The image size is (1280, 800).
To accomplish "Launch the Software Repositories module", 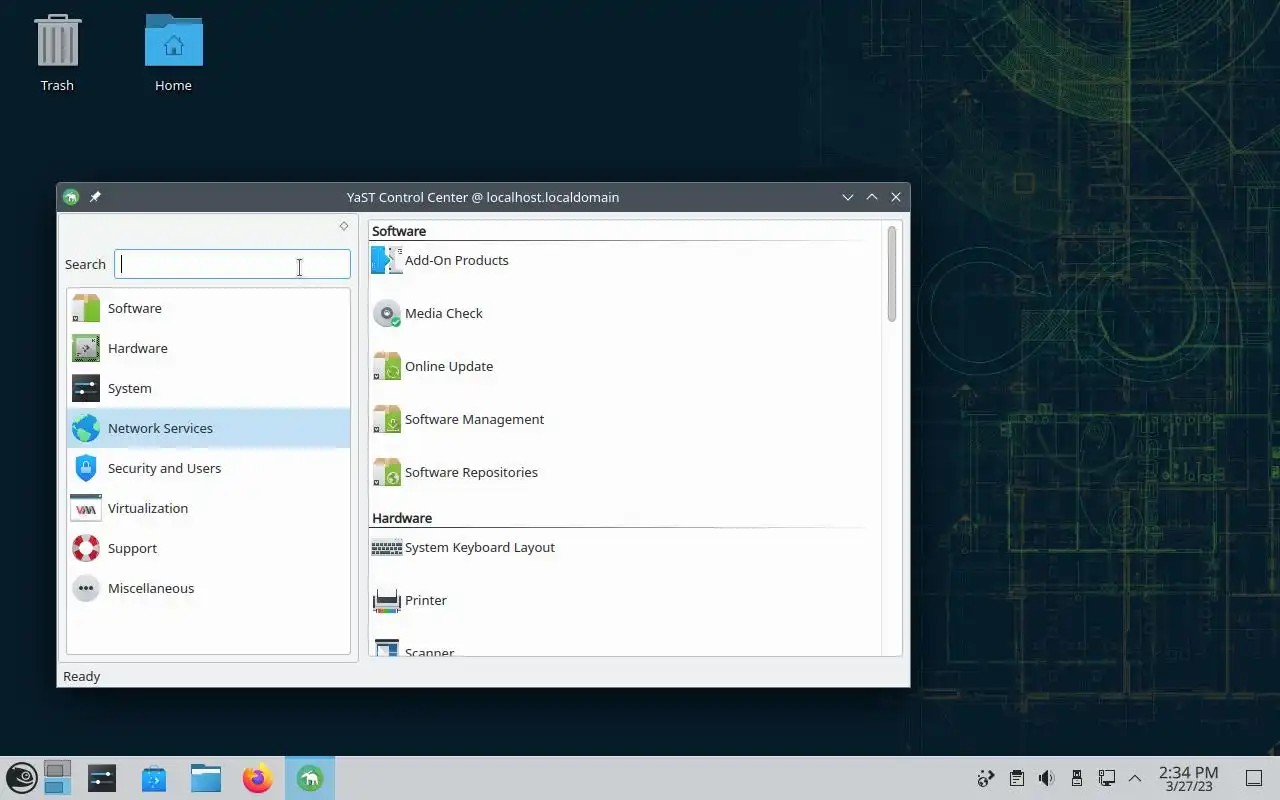I will point(455,472).
